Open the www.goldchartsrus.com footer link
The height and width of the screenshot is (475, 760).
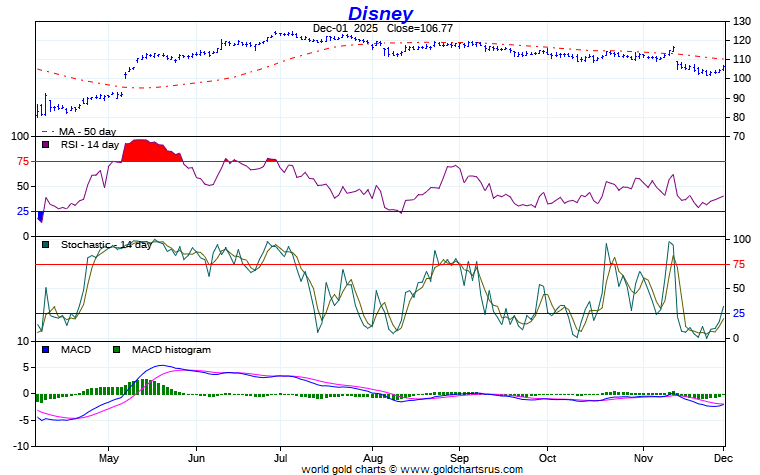tap(461, 469)
